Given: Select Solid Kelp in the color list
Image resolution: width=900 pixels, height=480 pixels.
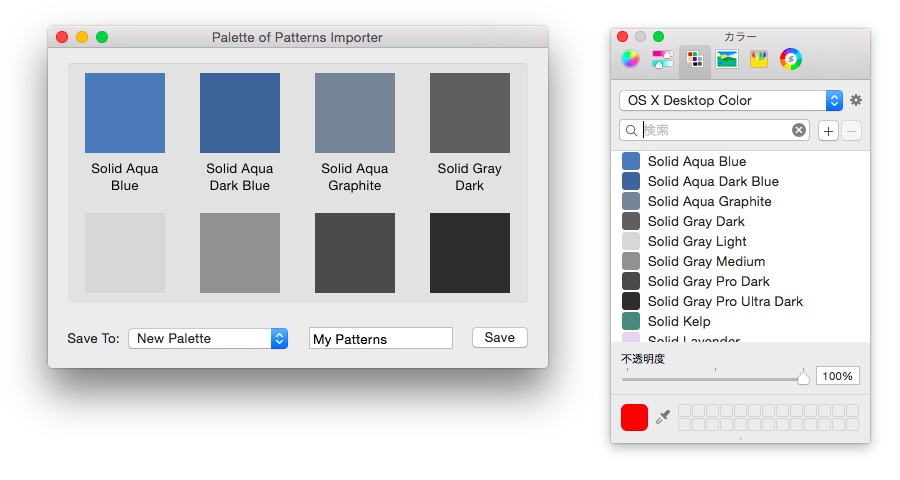Looking at the screenshot, I should tap(679, 321).
